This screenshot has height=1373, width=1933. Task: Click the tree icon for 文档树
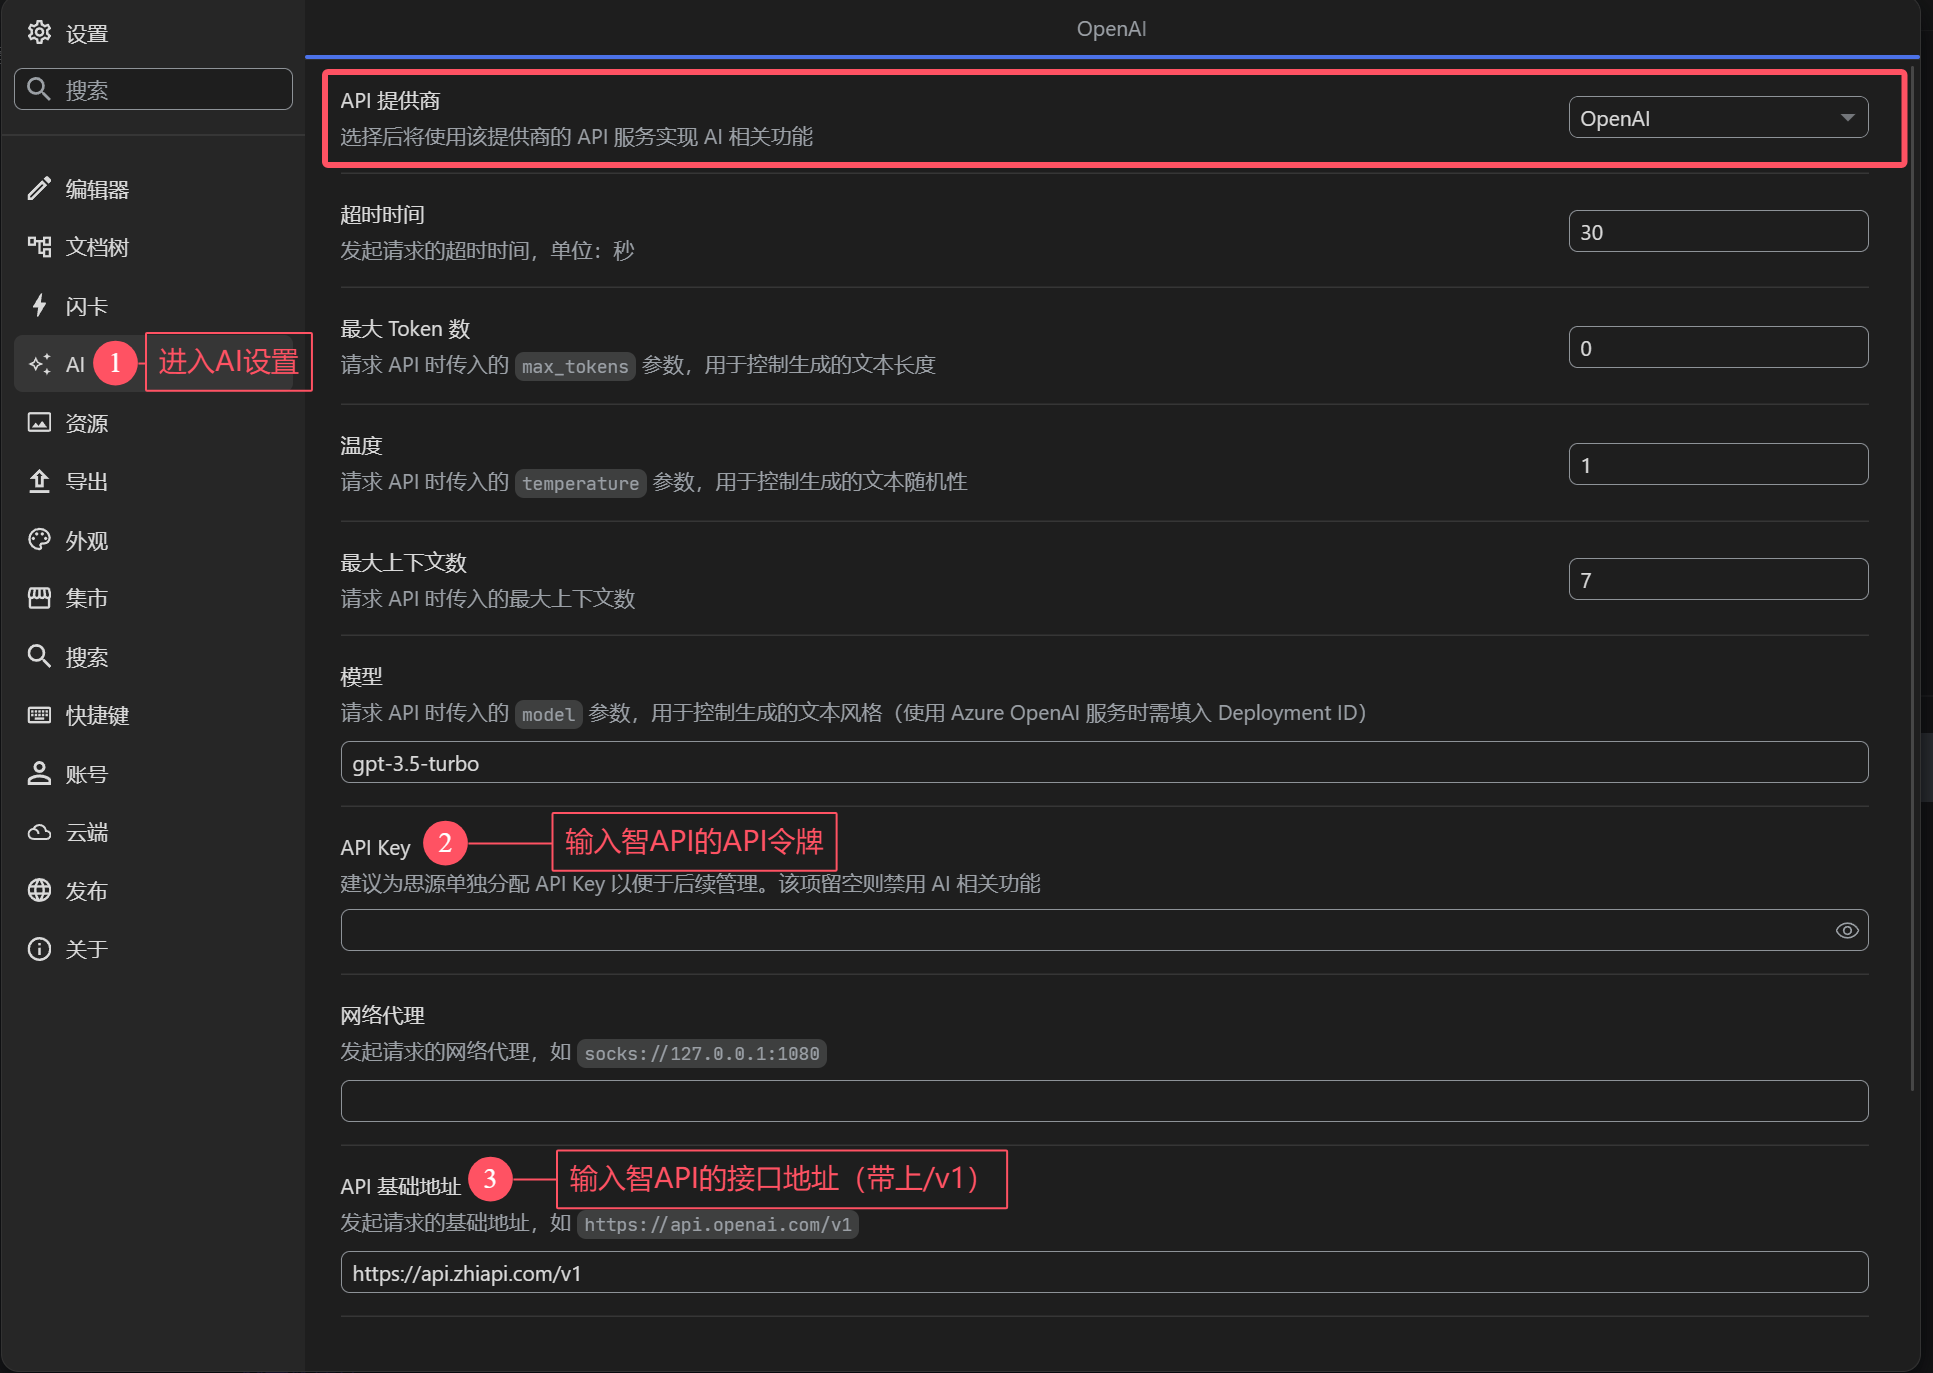[39, 247]
